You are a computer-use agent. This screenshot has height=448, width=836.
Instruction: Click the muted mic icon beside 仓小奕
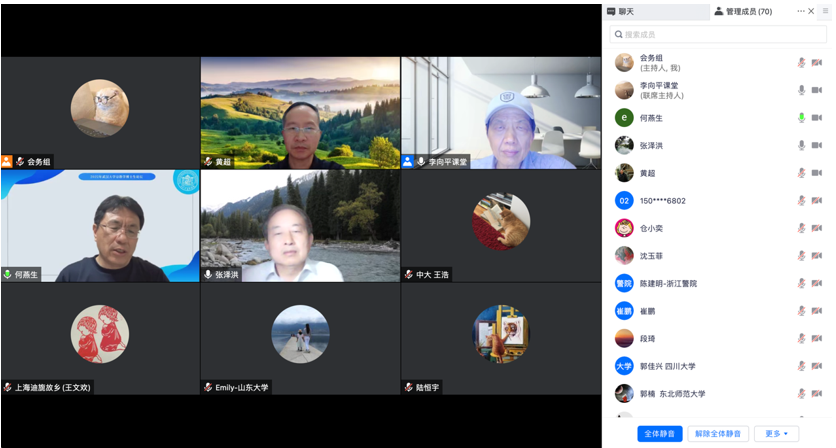[x=801, y=228]
